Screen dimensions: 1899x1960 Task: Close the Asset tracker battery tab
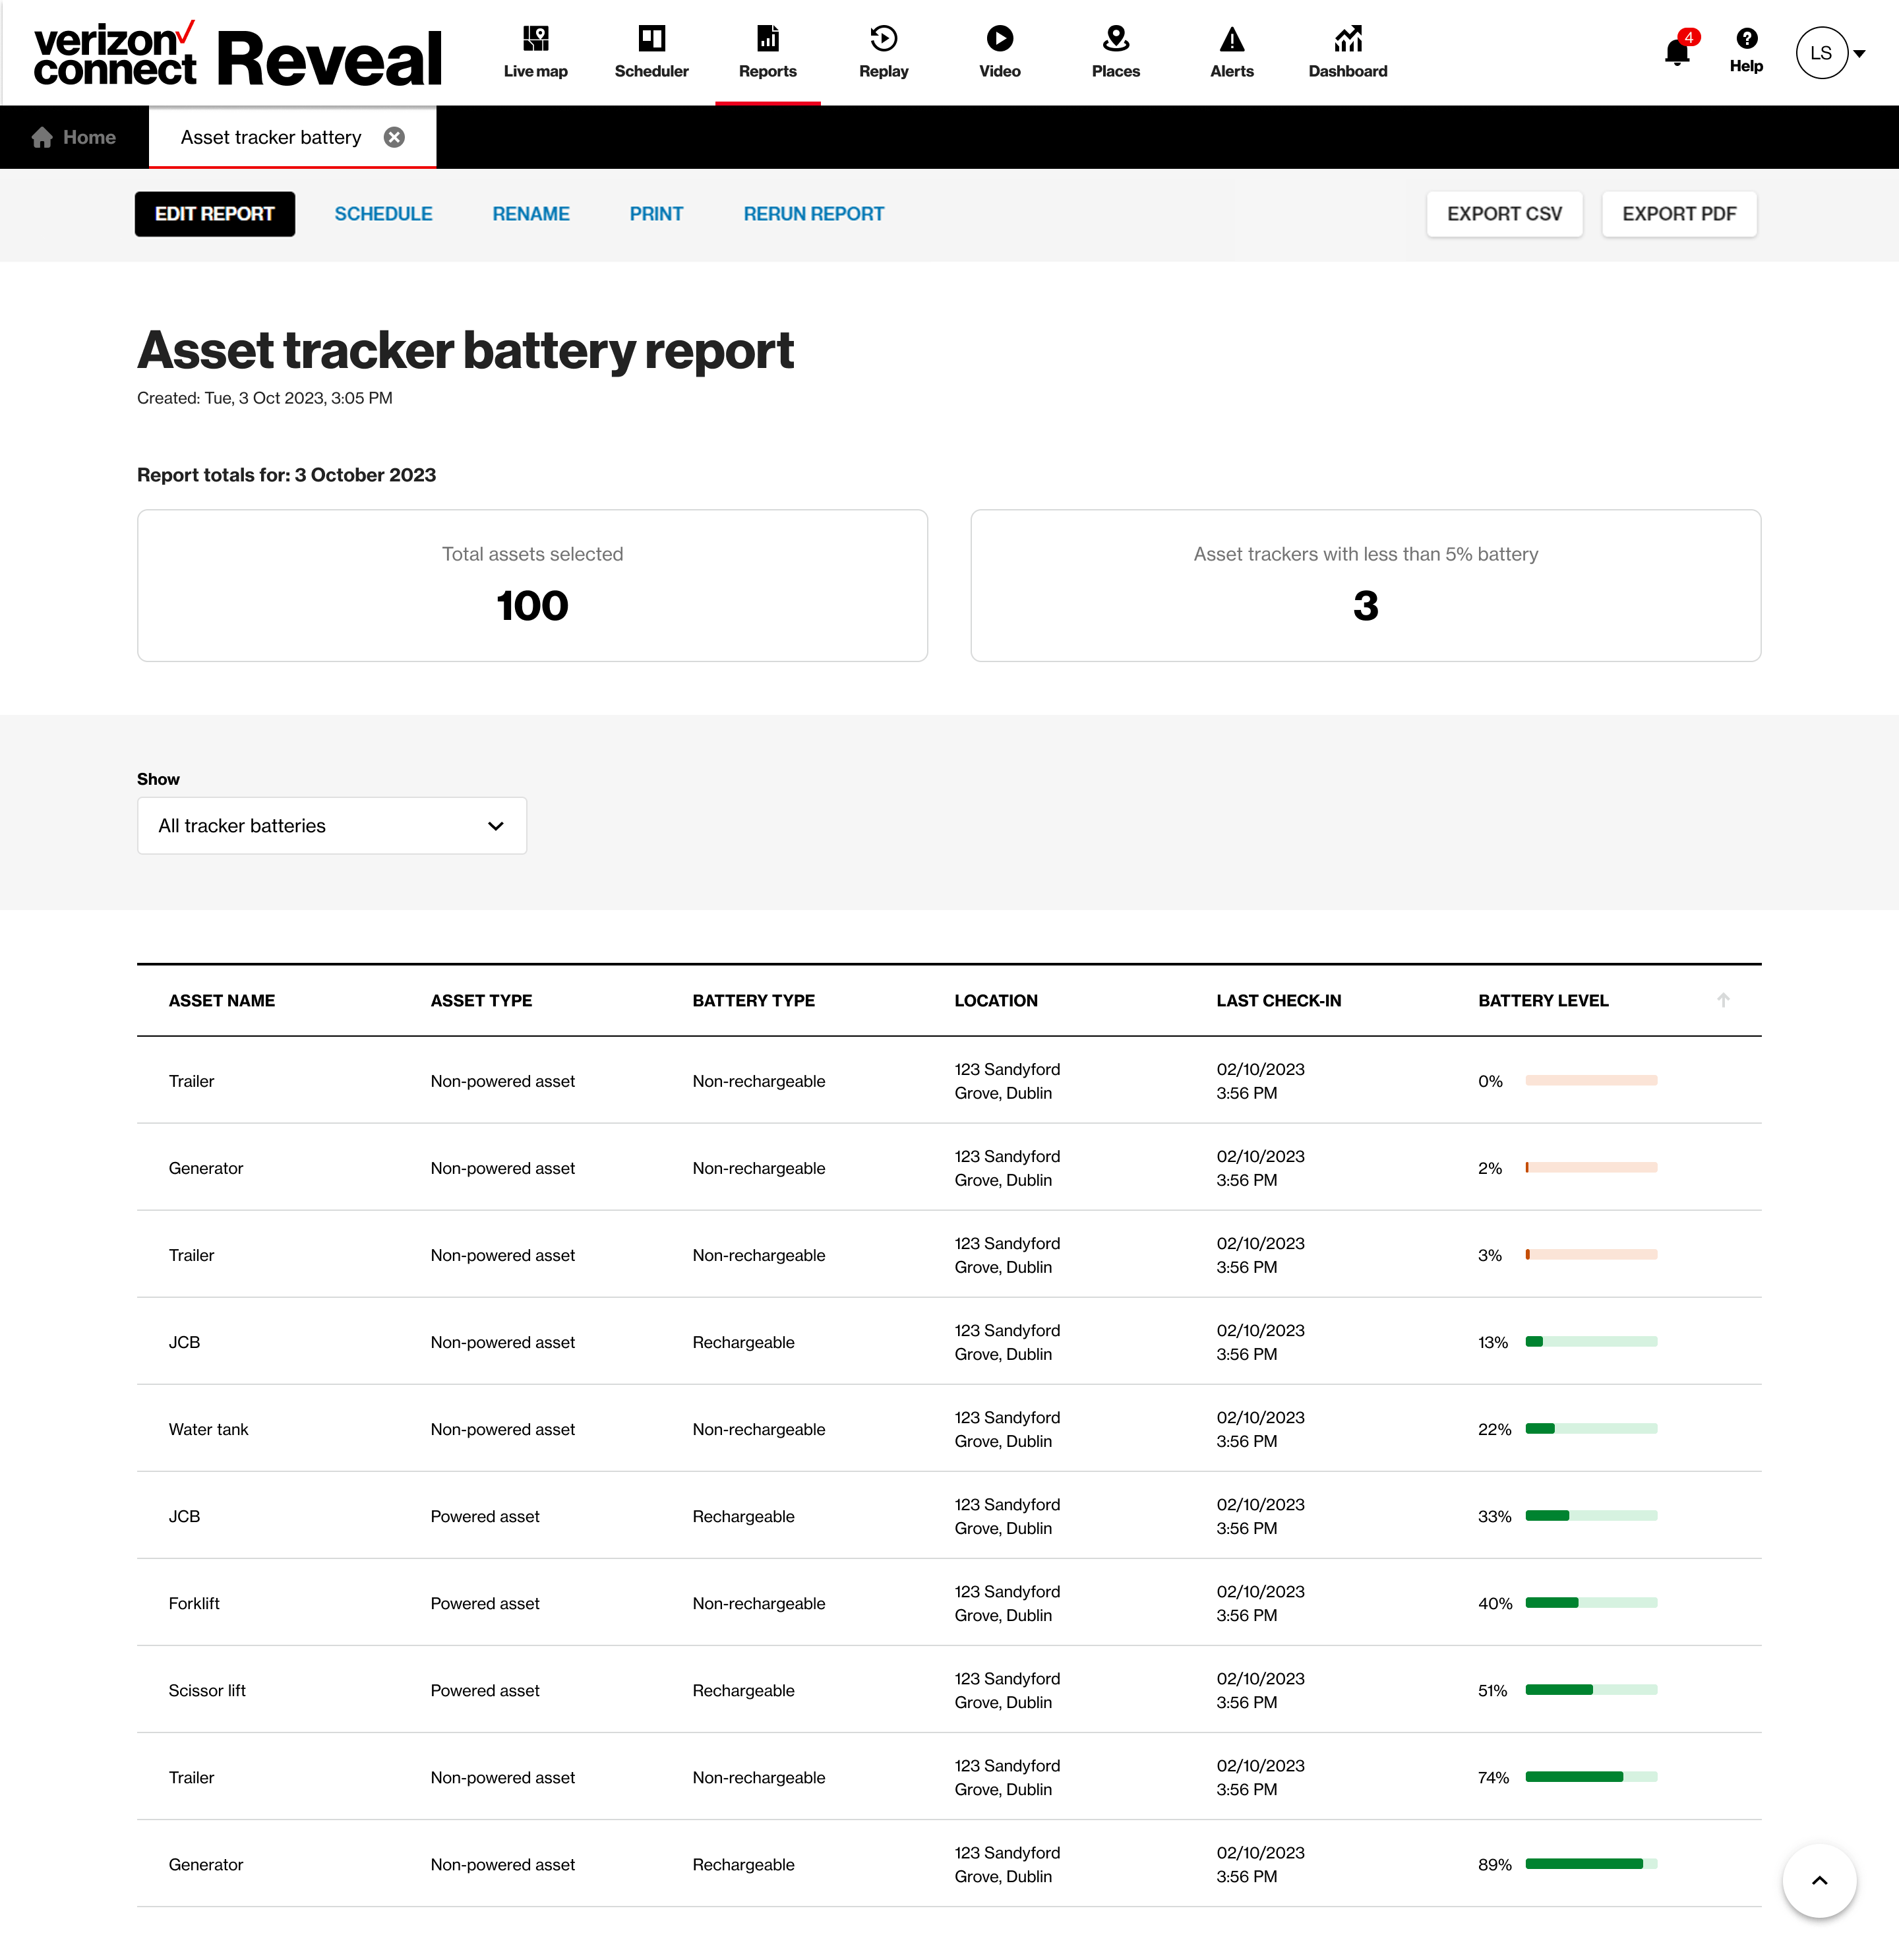395,137
